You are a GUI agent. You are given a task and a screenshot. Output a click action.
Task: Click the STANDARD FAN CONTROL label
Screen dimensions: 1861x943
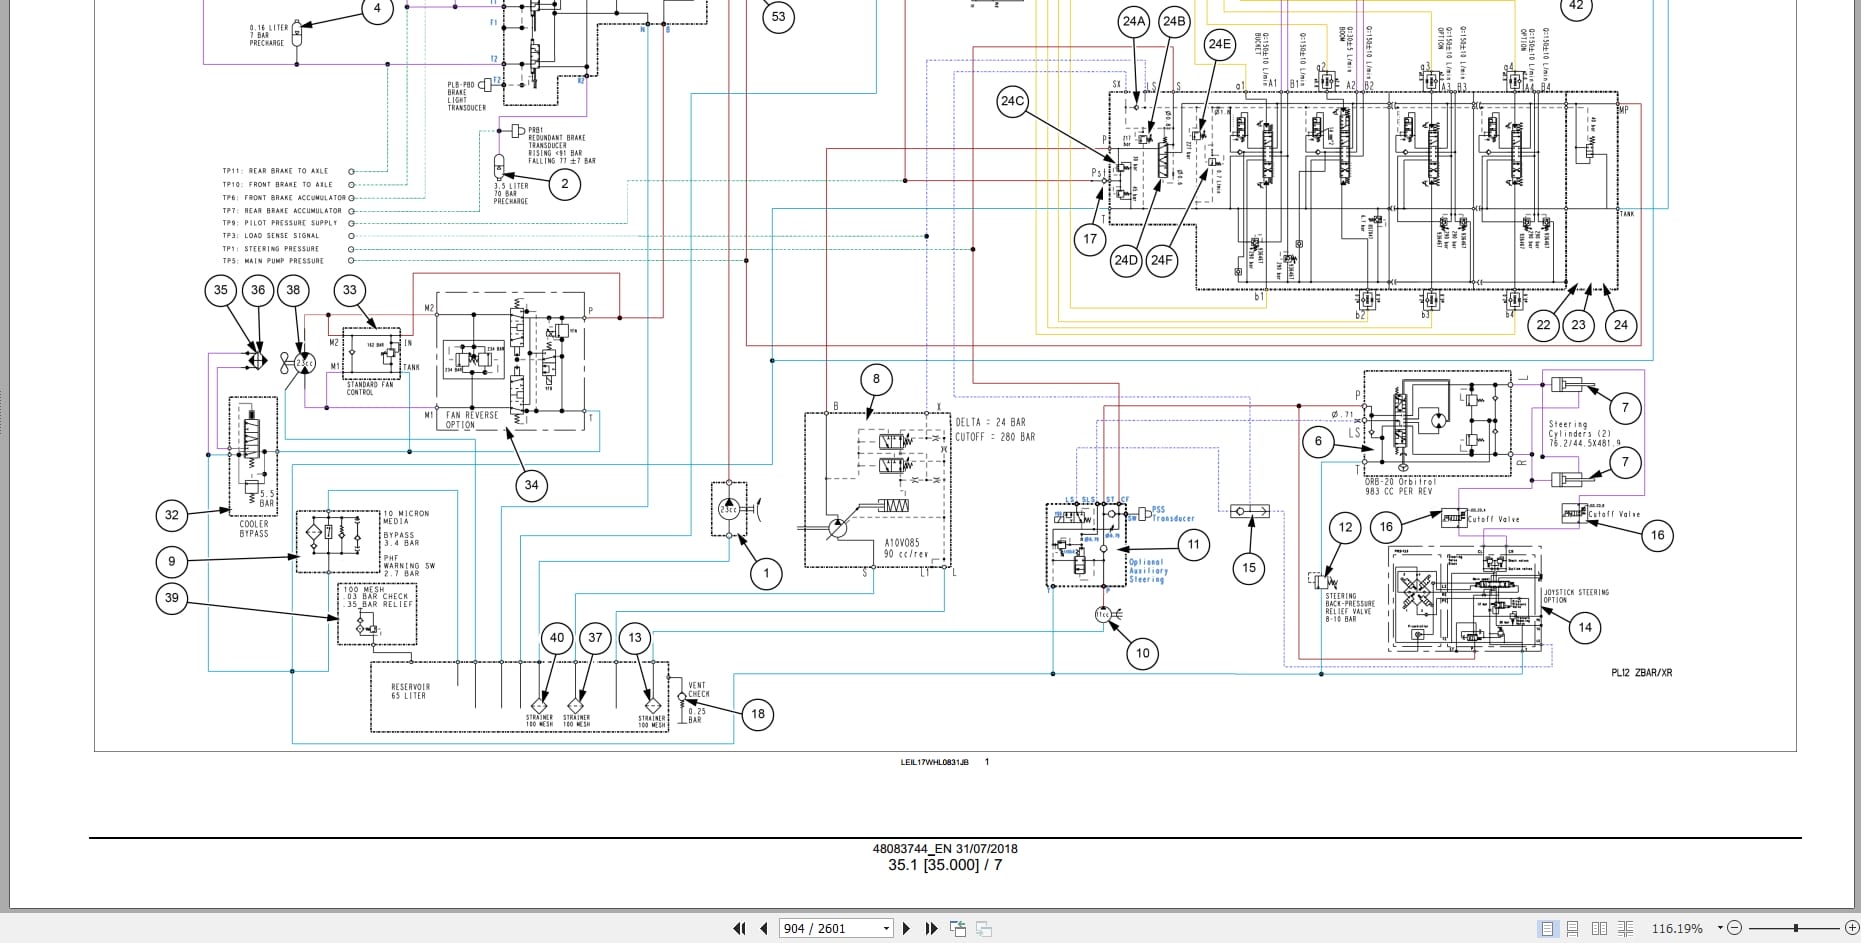tap(370, 388)
